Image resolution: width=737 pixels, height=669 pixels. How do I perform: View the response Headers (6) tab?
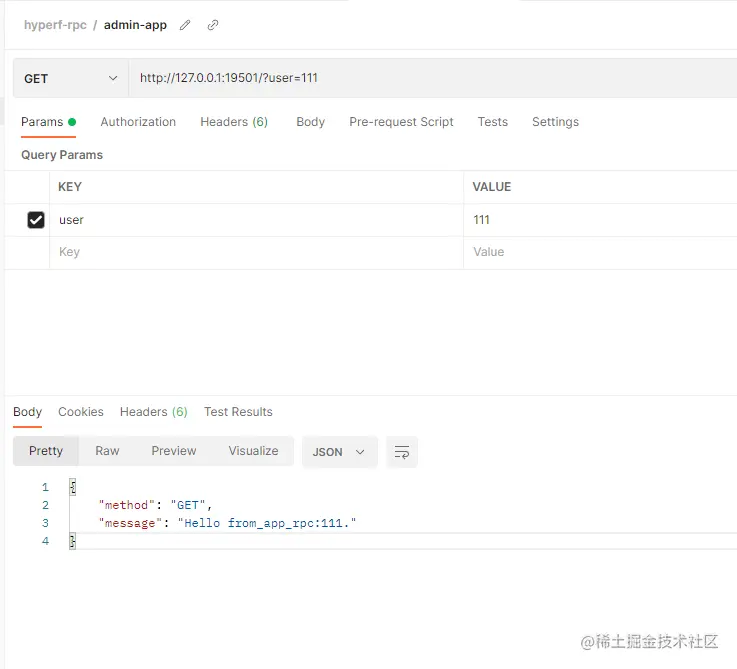pyautogui.click(x=154, y=412)
